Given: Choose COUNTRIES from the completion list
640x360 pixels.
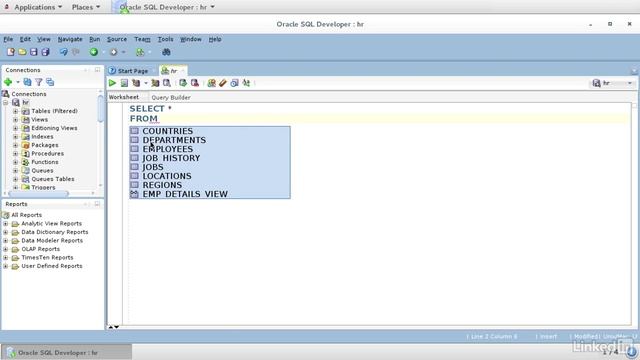Looking at the screenshot, I should coord(210,131).
